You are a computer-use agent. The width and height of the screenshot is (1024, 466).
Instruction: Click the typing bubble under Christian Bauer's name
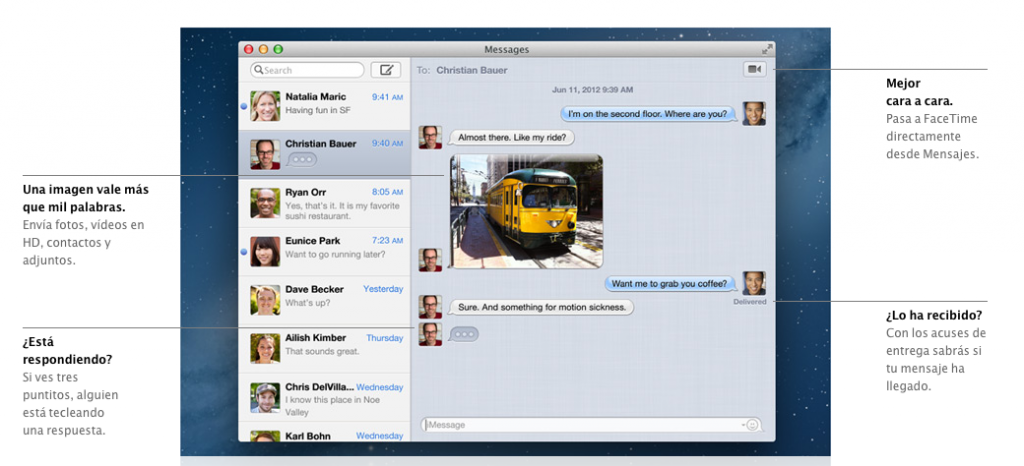coord(301,159)
